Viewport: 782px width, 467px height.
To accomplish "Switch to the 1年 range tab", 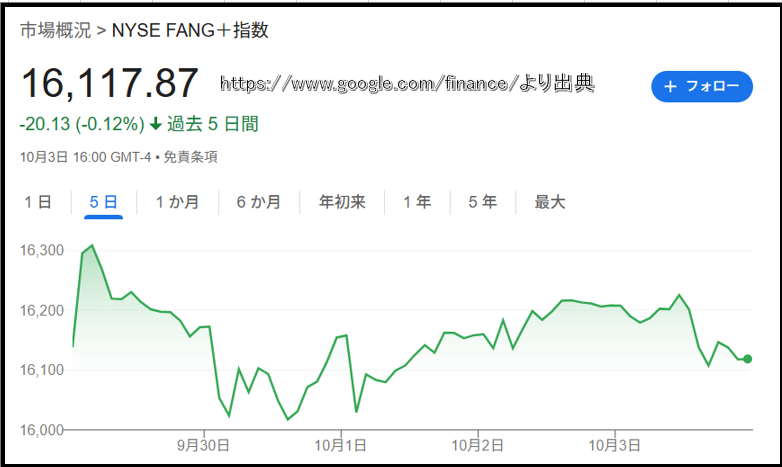I will click(417, 202).
